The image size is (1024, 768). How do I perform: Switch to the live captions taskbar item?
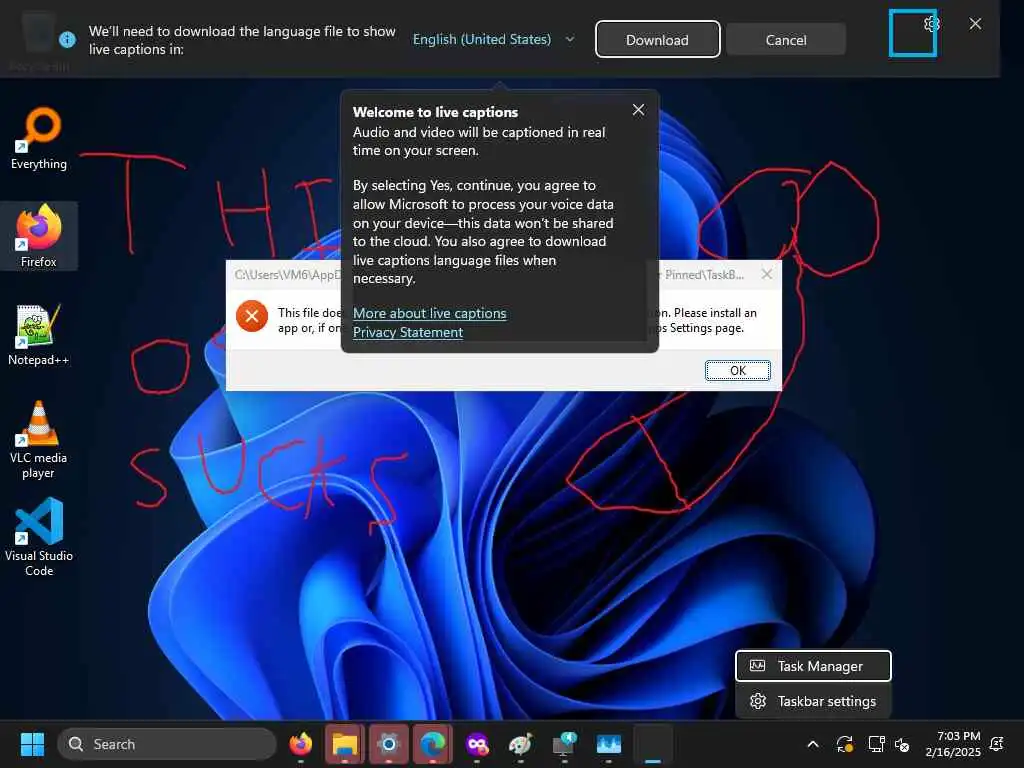(x=652, y=744)
